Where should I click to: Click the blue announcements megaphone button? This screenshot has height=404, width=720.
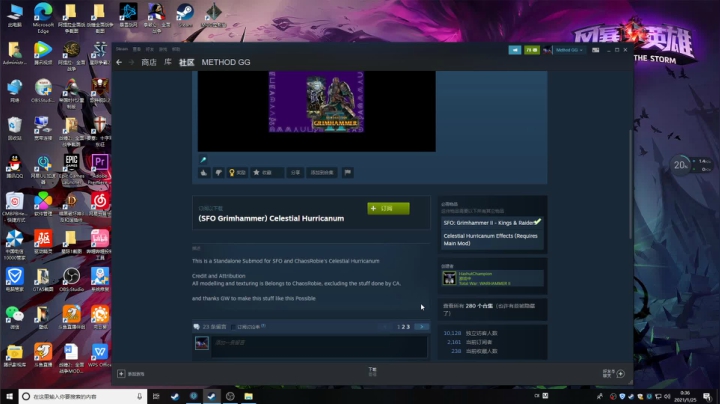tap(515, 50)
